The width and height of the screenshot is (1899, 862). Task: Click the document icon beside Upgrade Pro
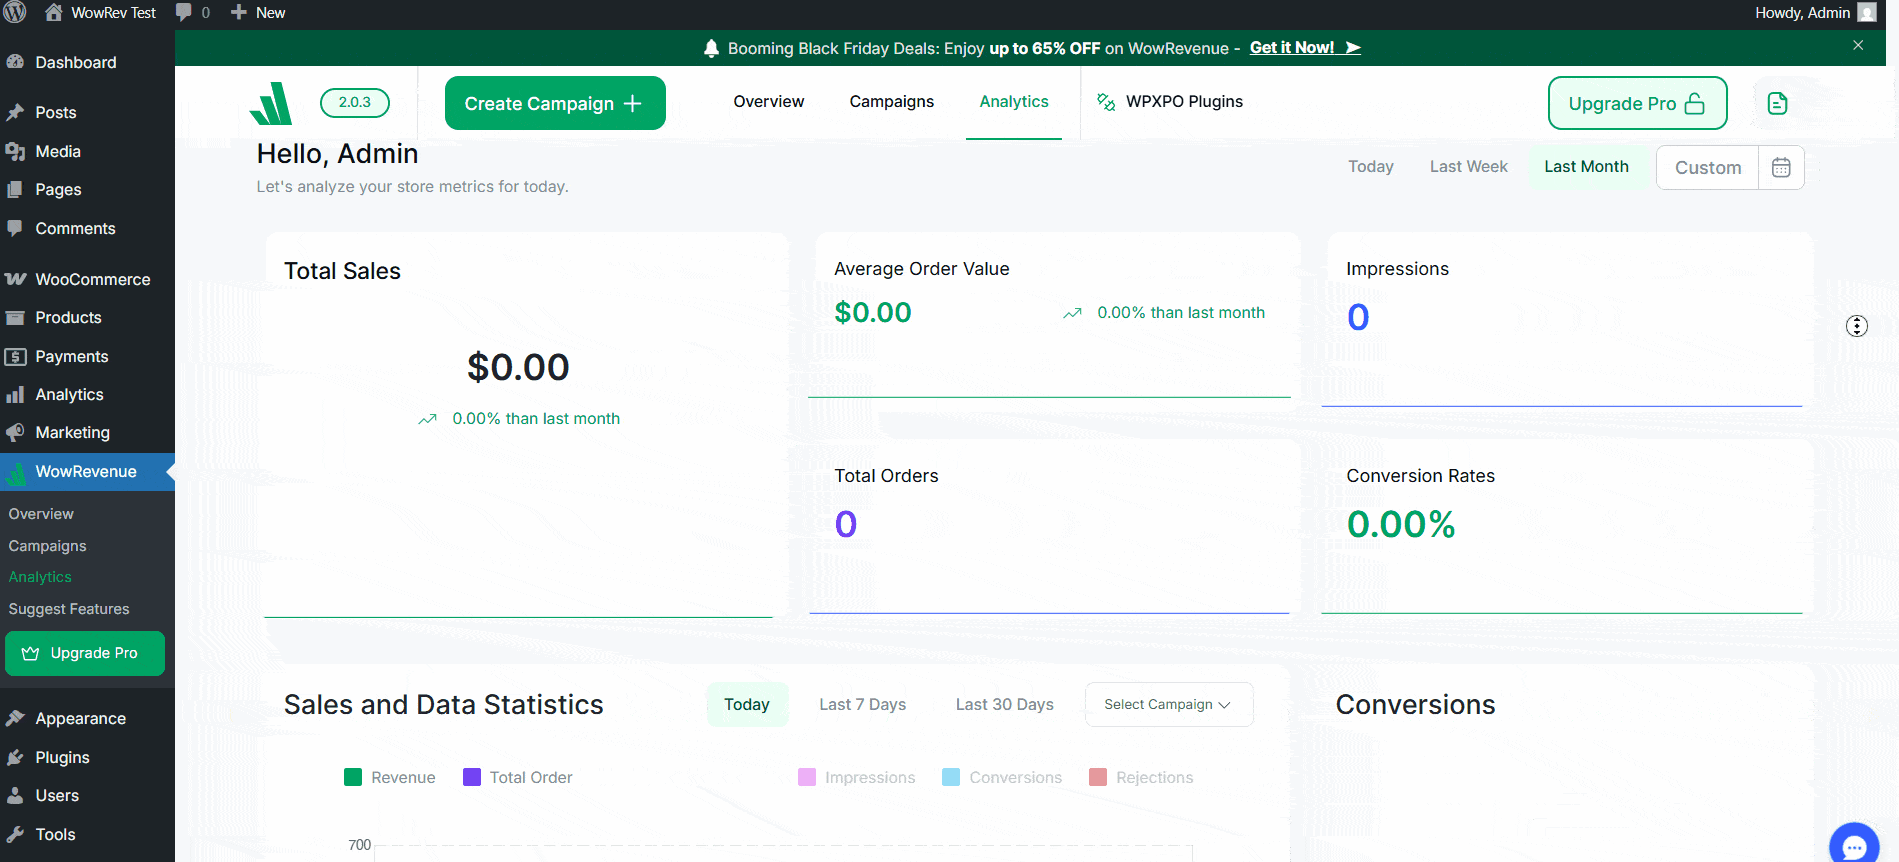[x=1777, y=103]
